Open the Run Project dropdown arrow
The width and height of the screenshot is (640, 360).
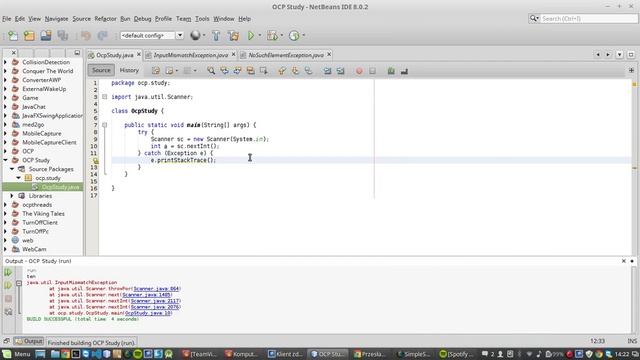260,36
